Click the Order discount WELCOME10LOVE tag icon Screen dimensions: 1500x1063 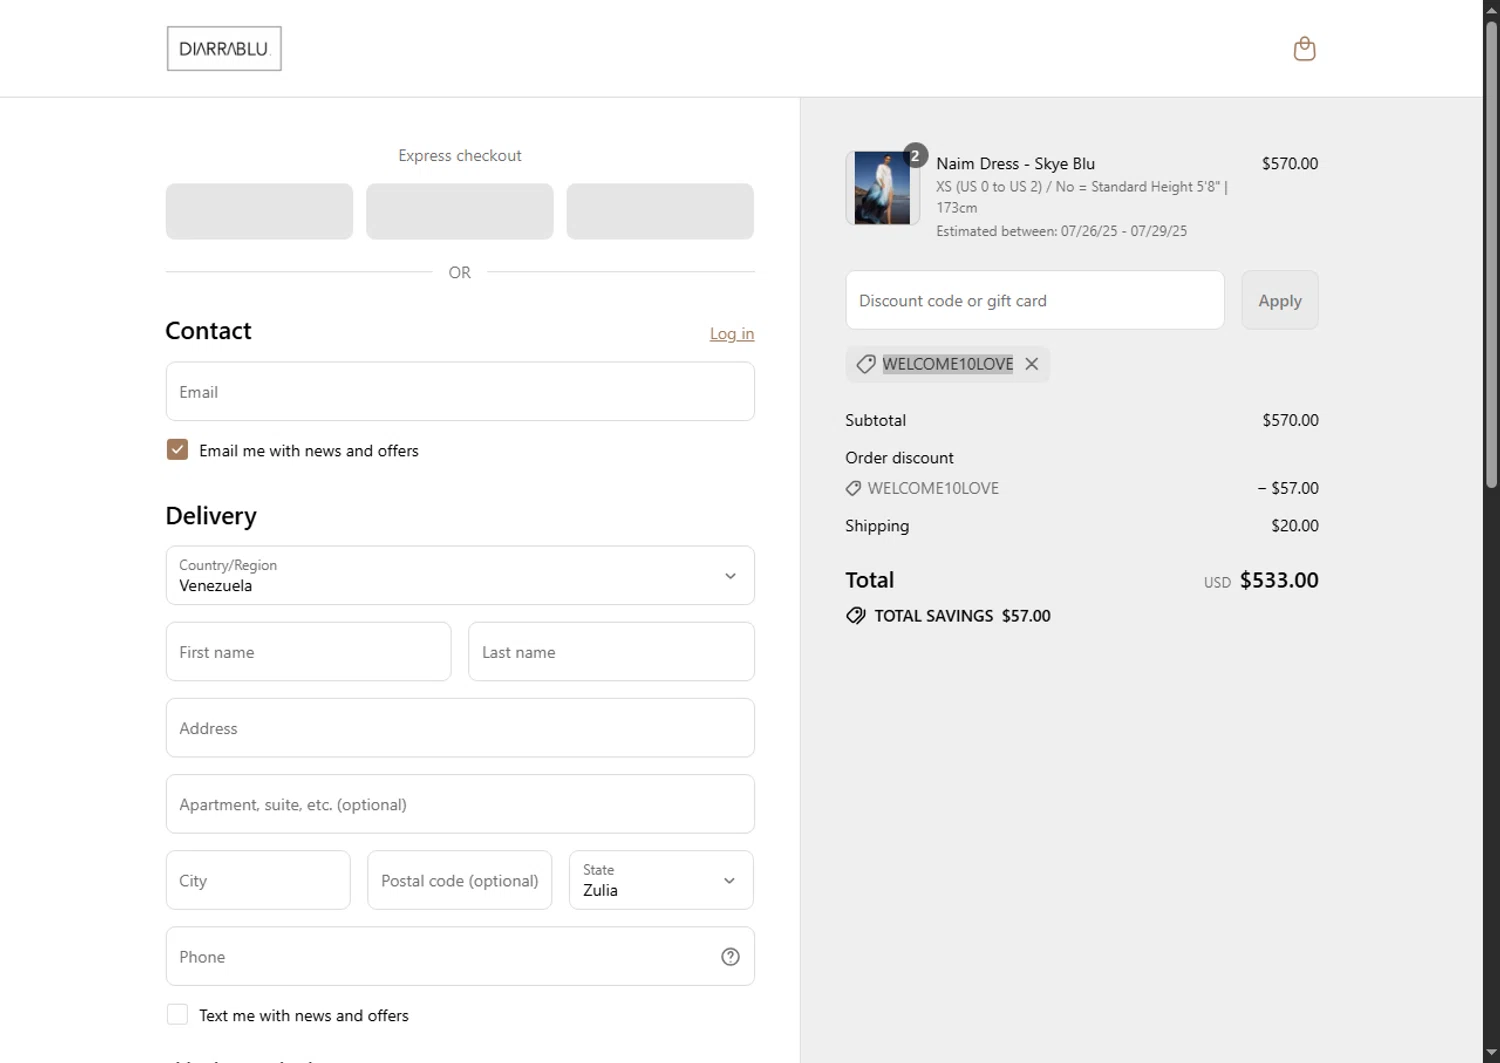[853, 488]
